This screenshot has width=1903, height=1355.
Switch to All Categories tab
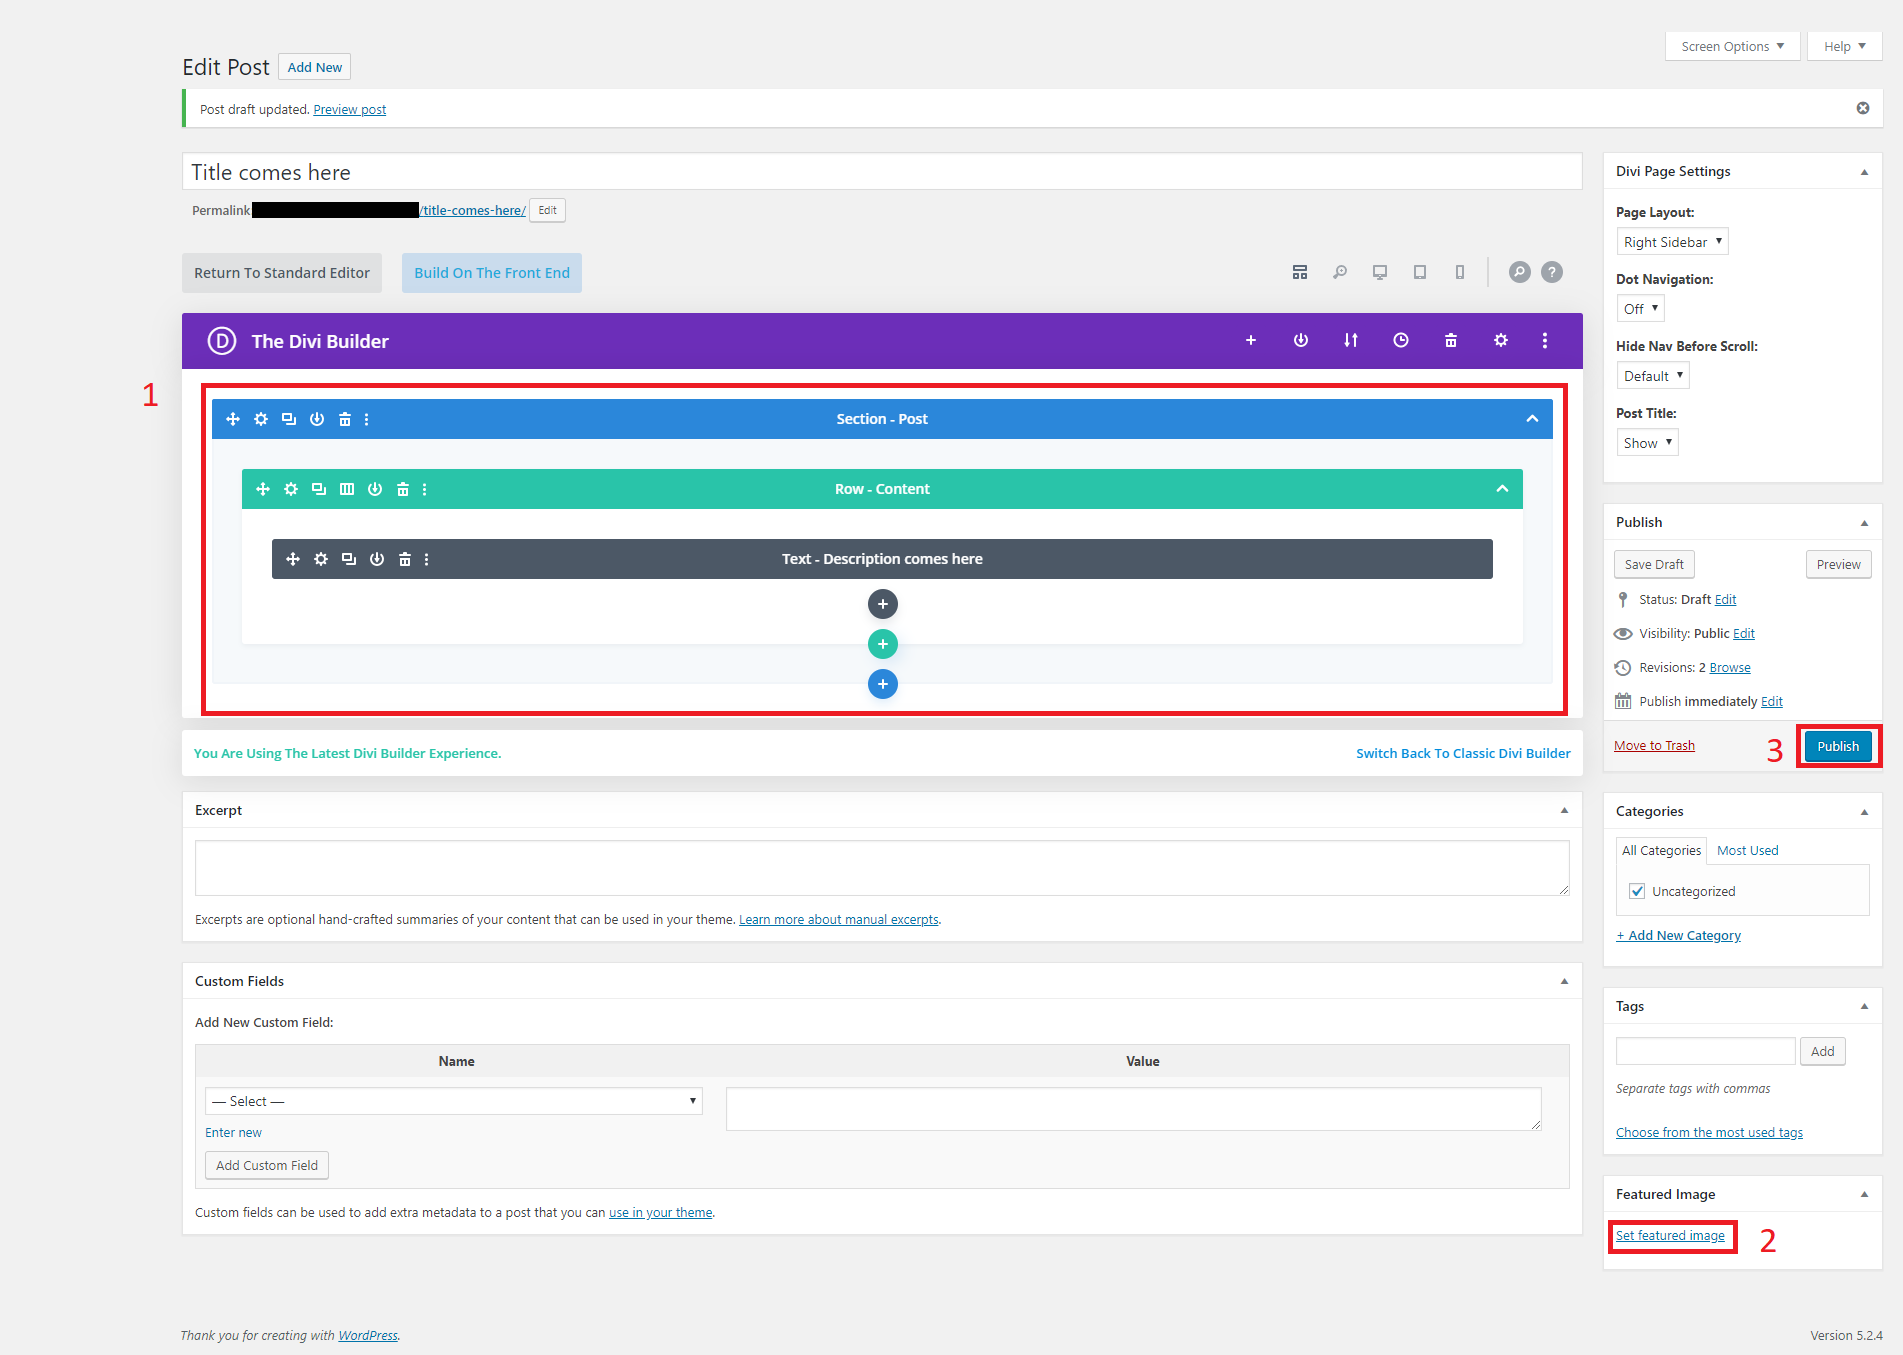pyautogui.click(x=1661, y=850)
